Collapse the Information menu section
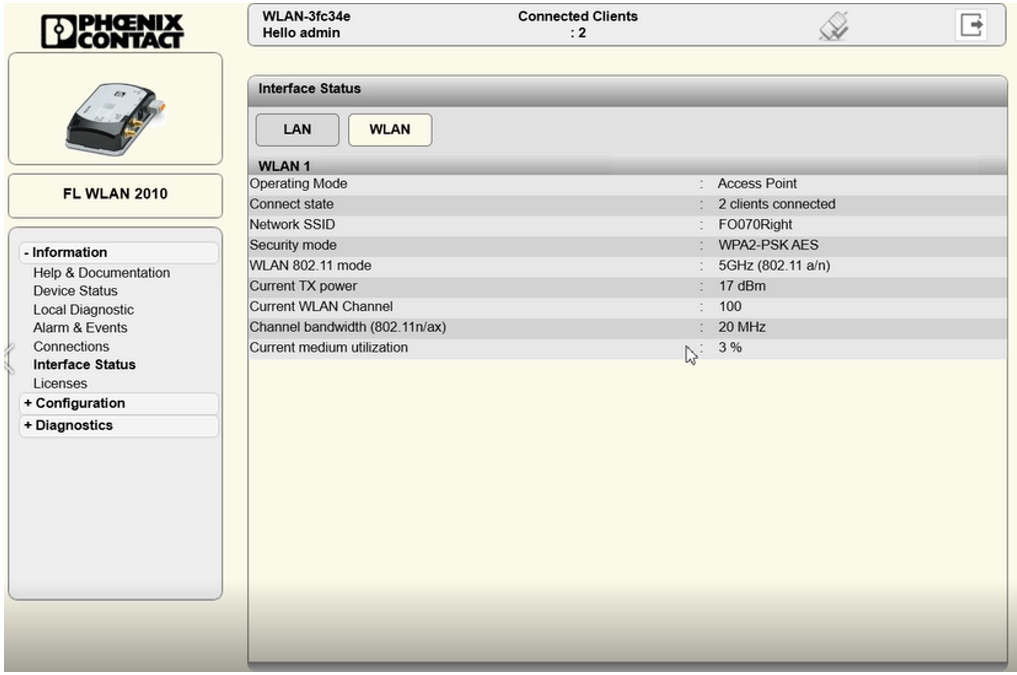The width and height of the screenshot is (1017, 675). pyautogui.click(x=70, y=253)
